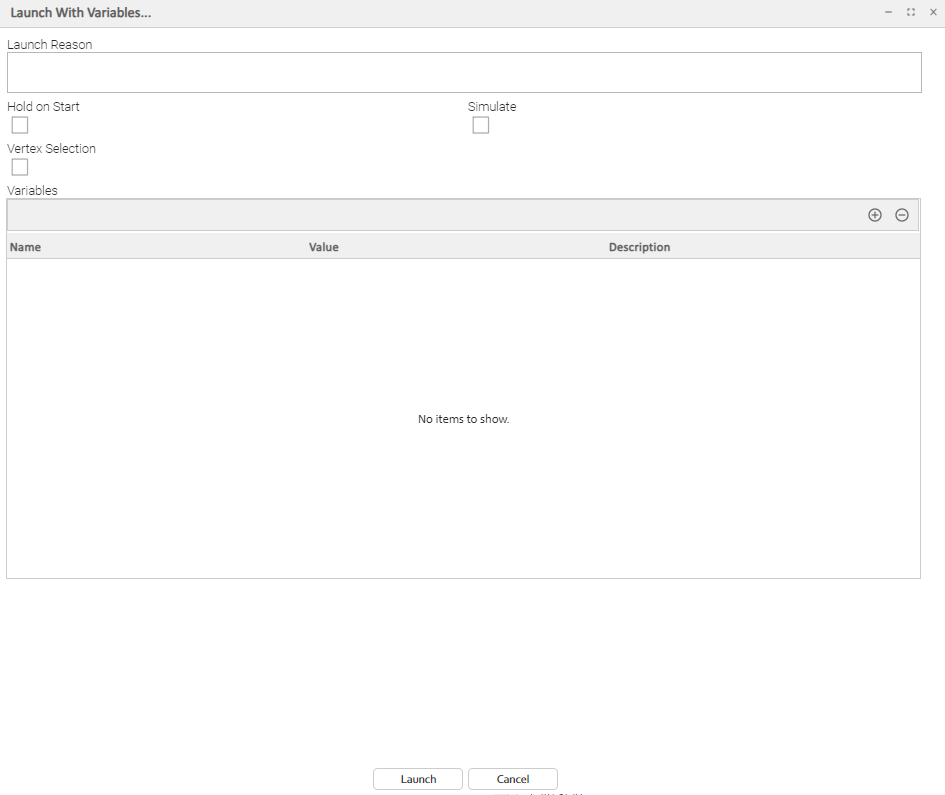This screenshot has width=945, height=795.
Task: Check the Vertex Selection box
Action: (20, 167)
